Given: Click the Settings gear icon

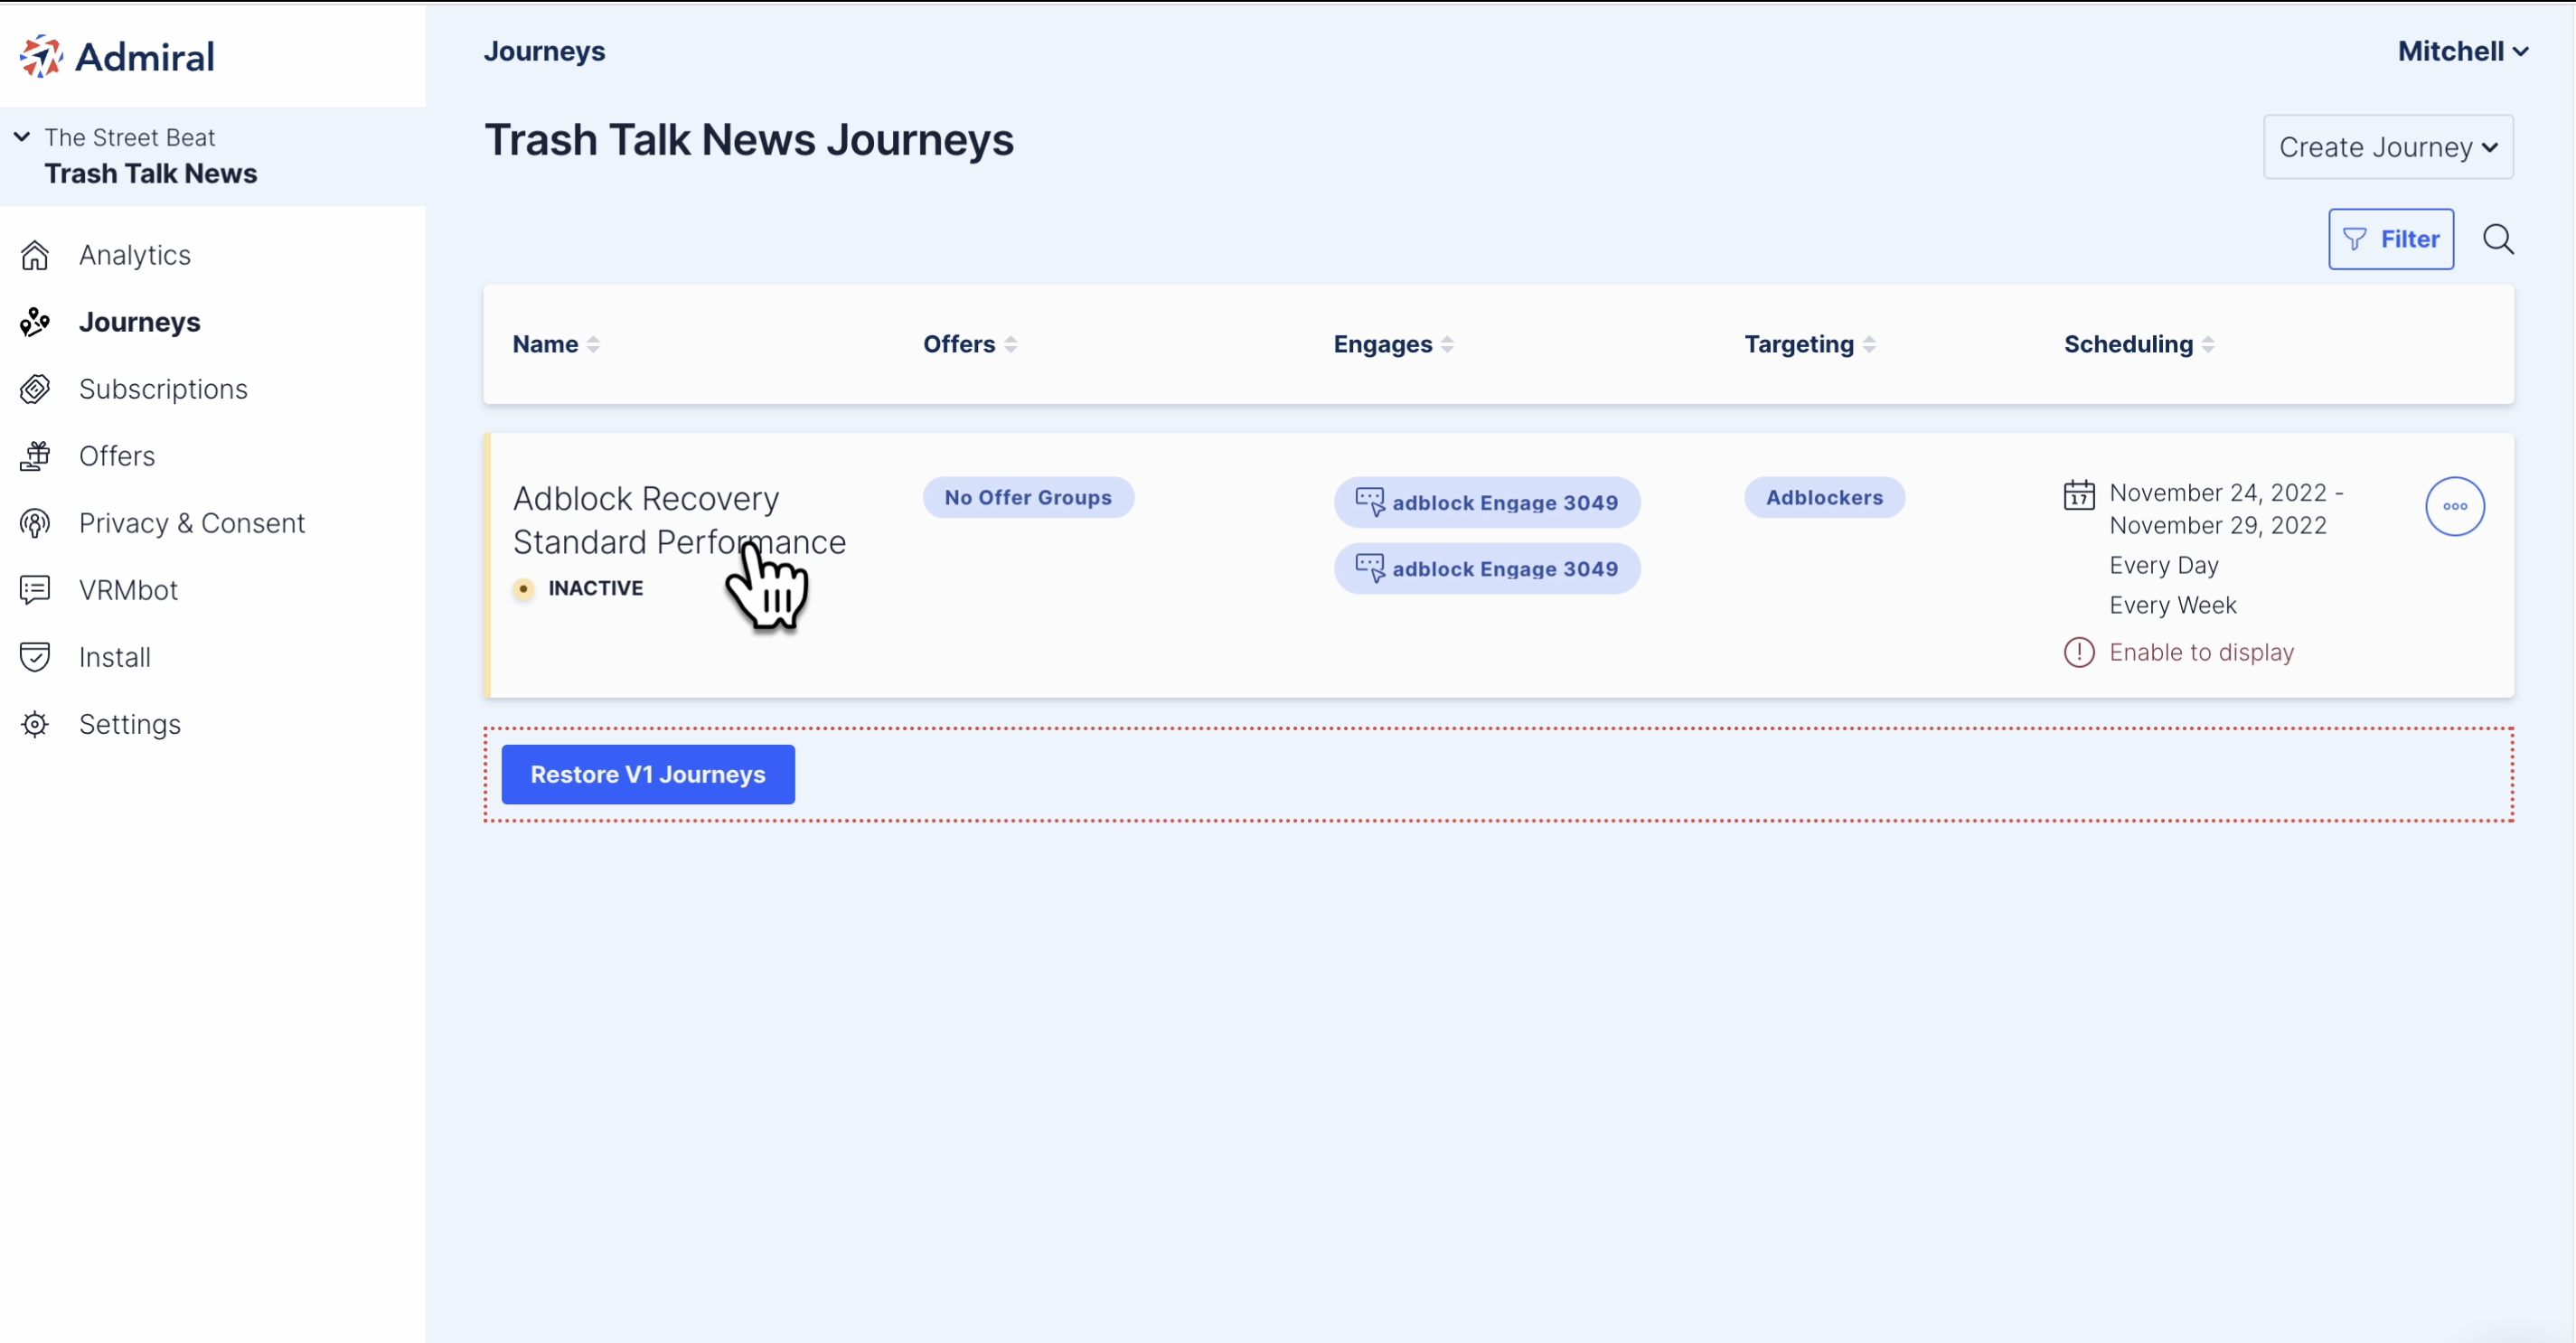Looking at the screenshot, I should (35, 724).
